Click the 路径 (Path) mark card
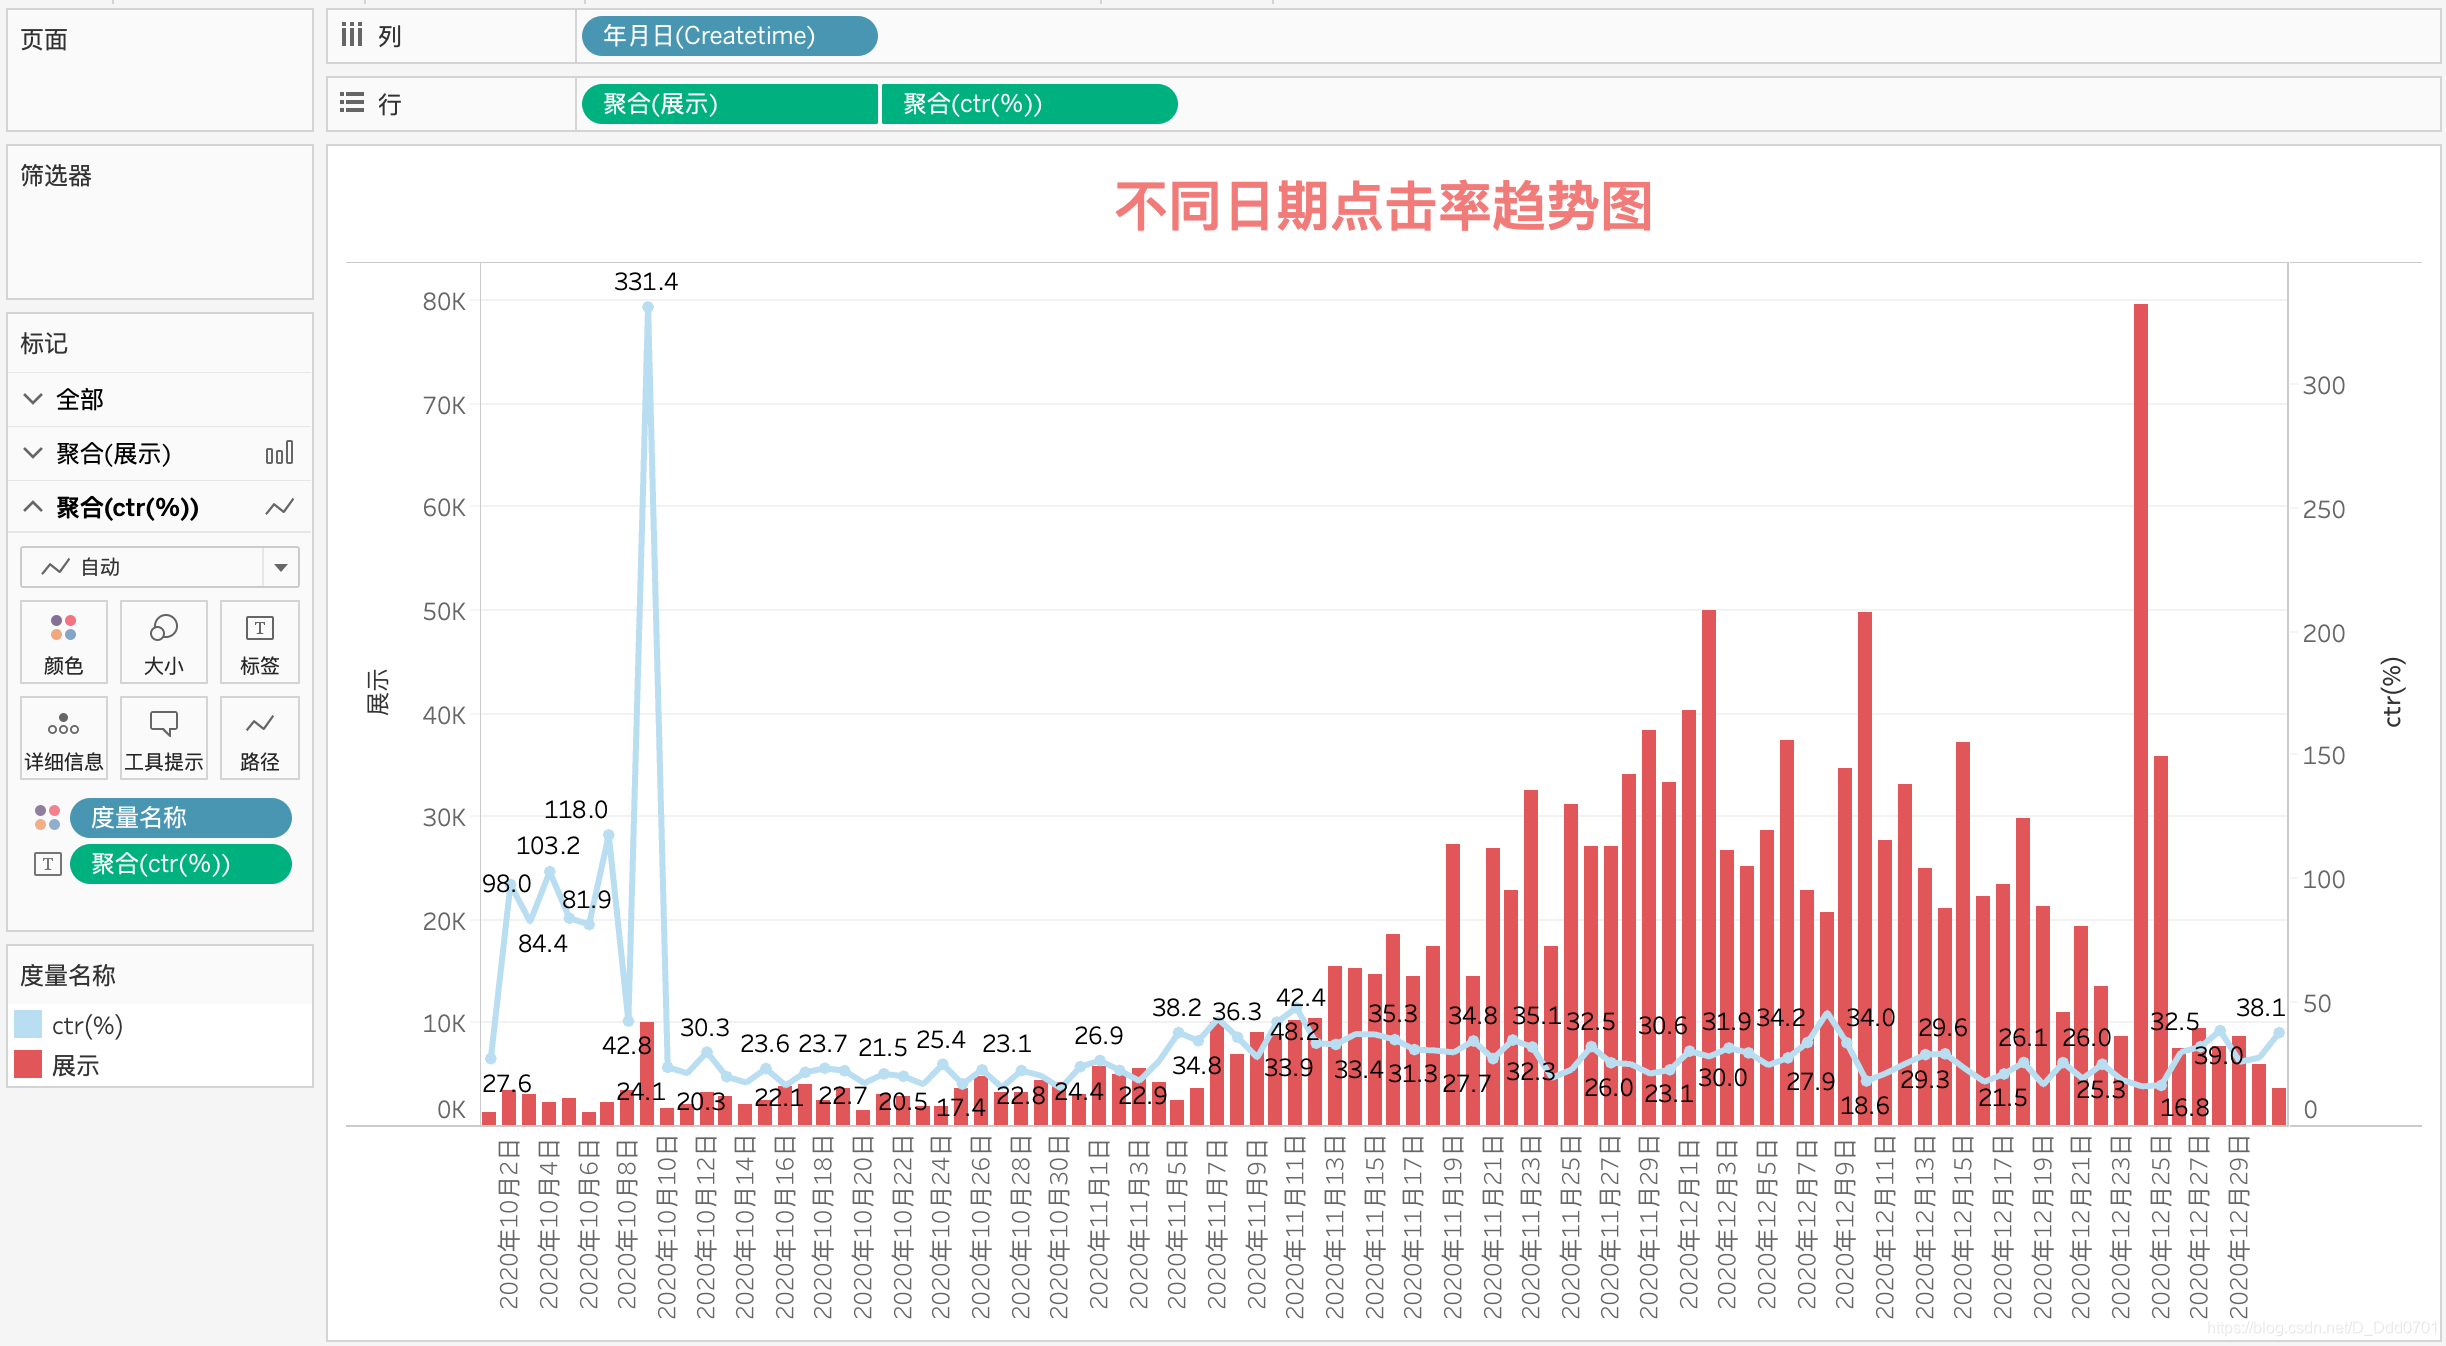 pos(260,738)
